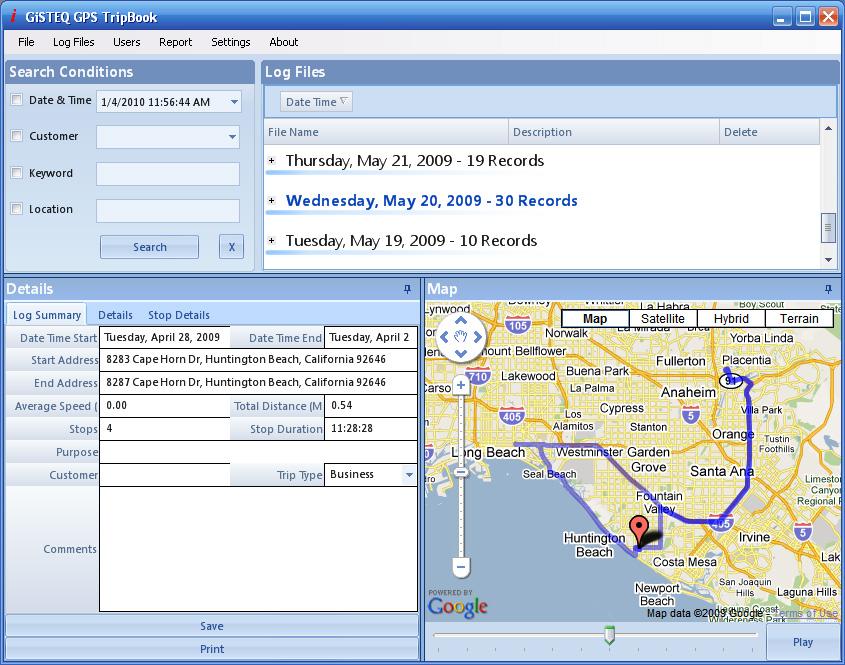Switch map view to Satellite
The height and width of the screenshot is (665, 845).
(x=663, y=318)
